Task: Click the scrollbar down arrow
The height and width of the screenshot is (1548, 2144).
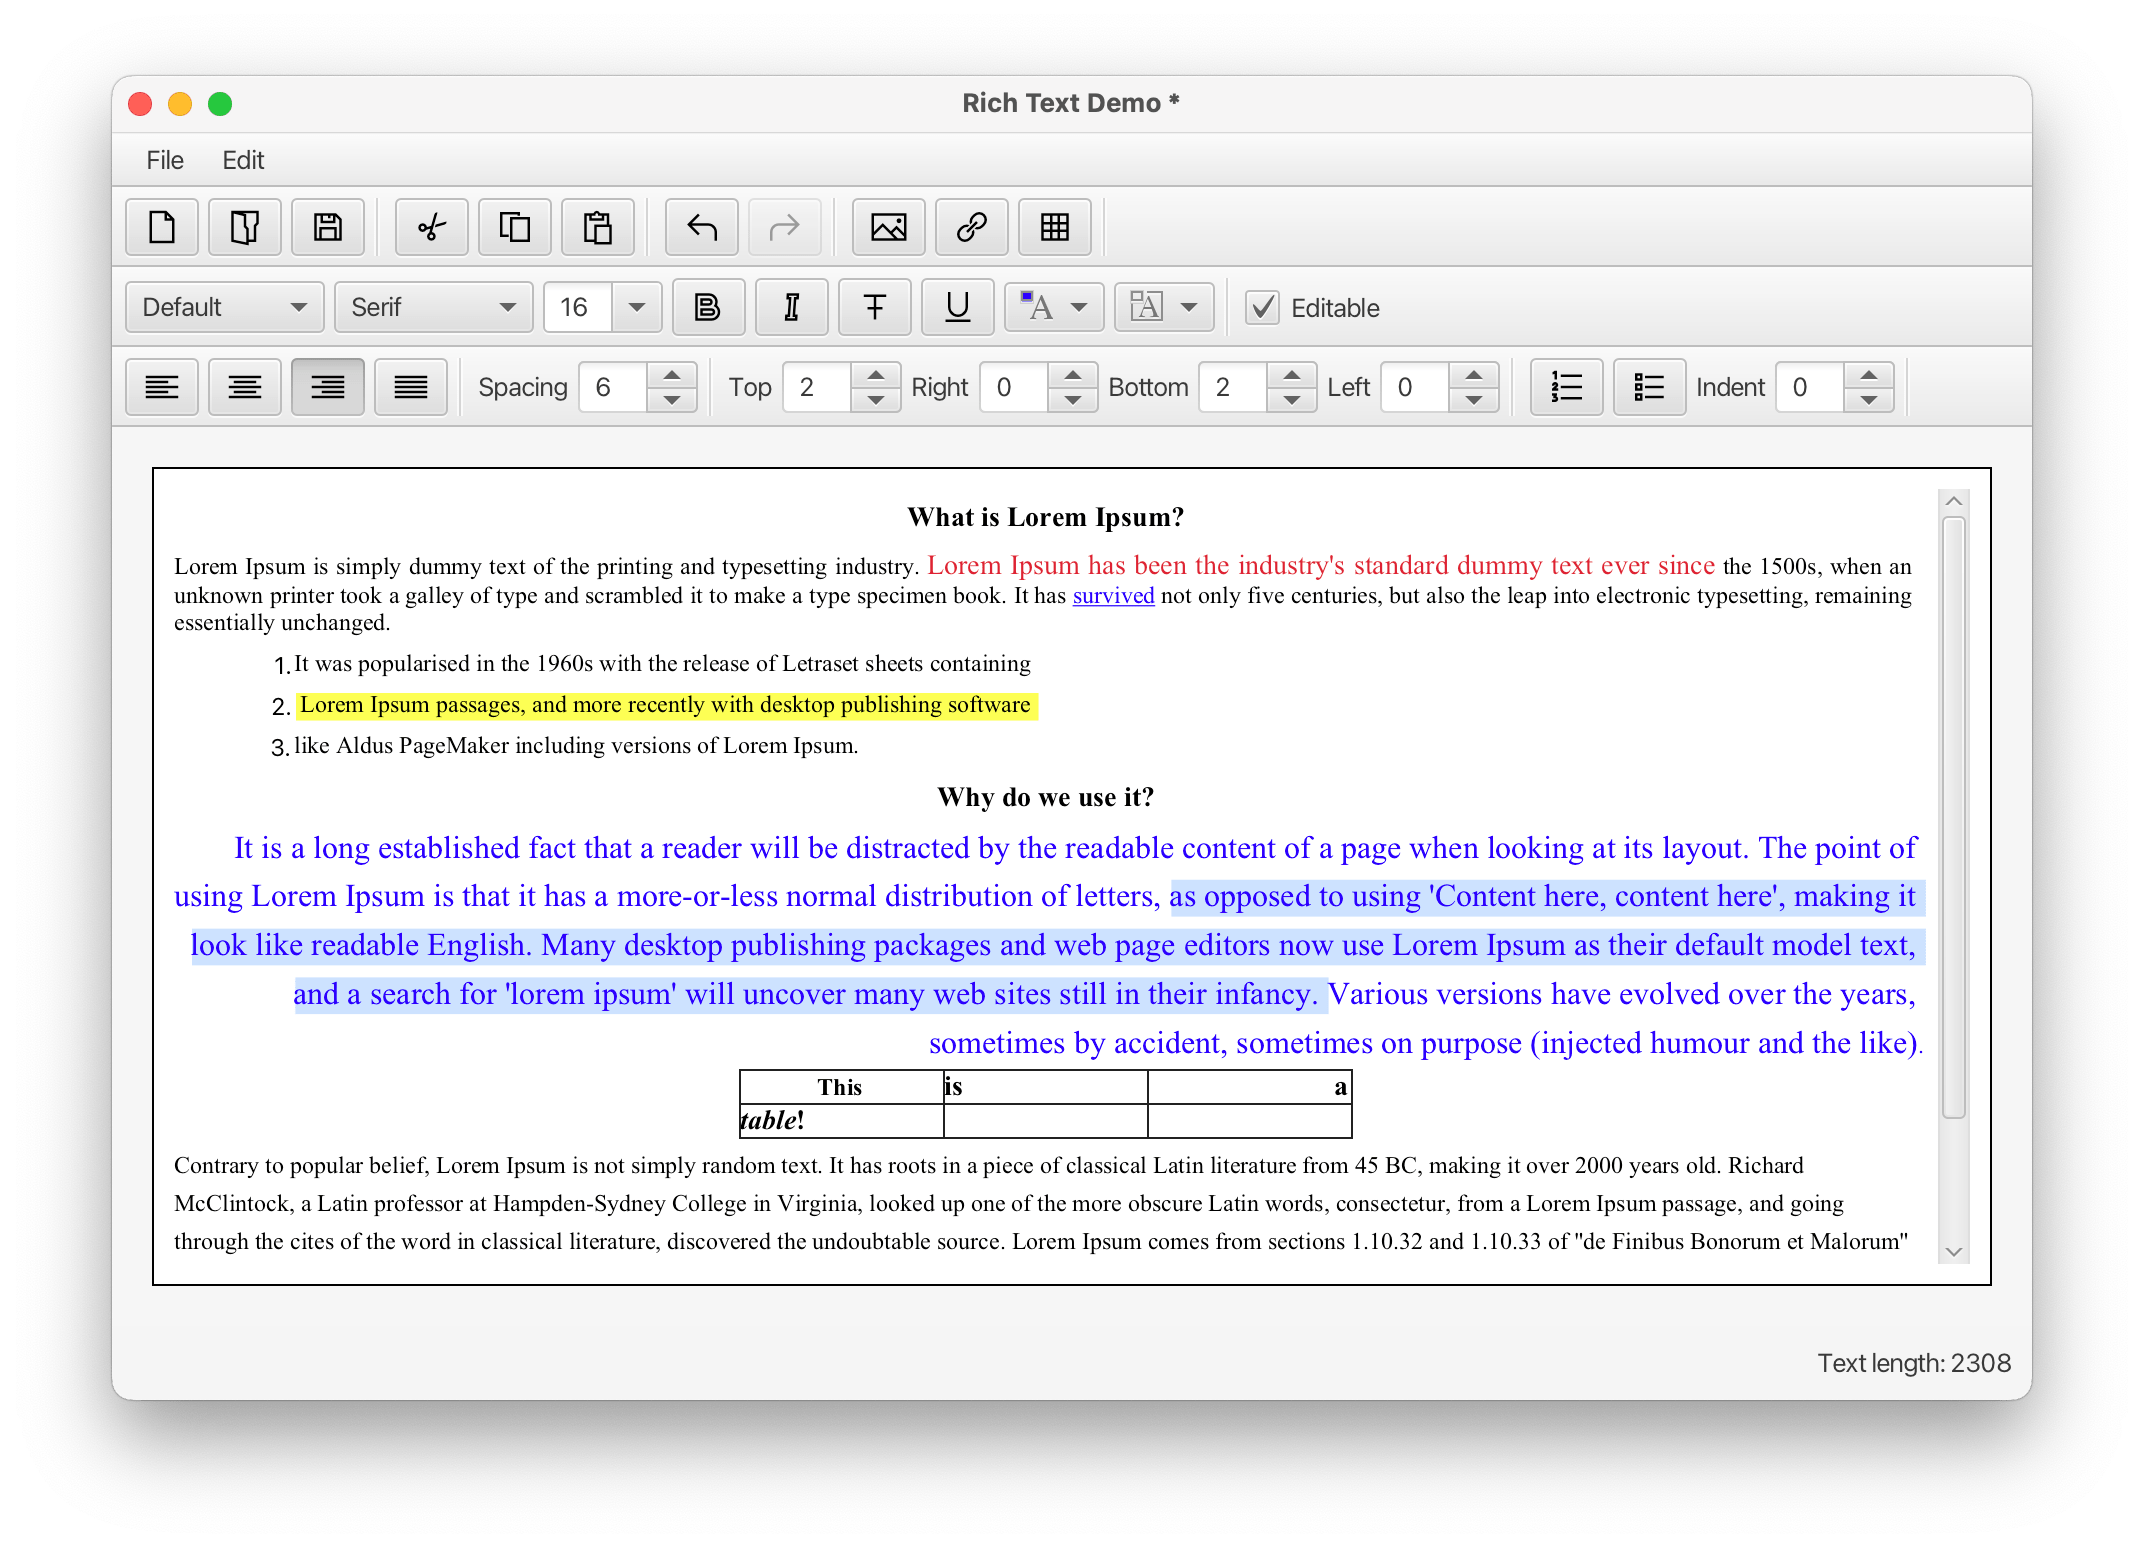Action: (1954, 1251)
